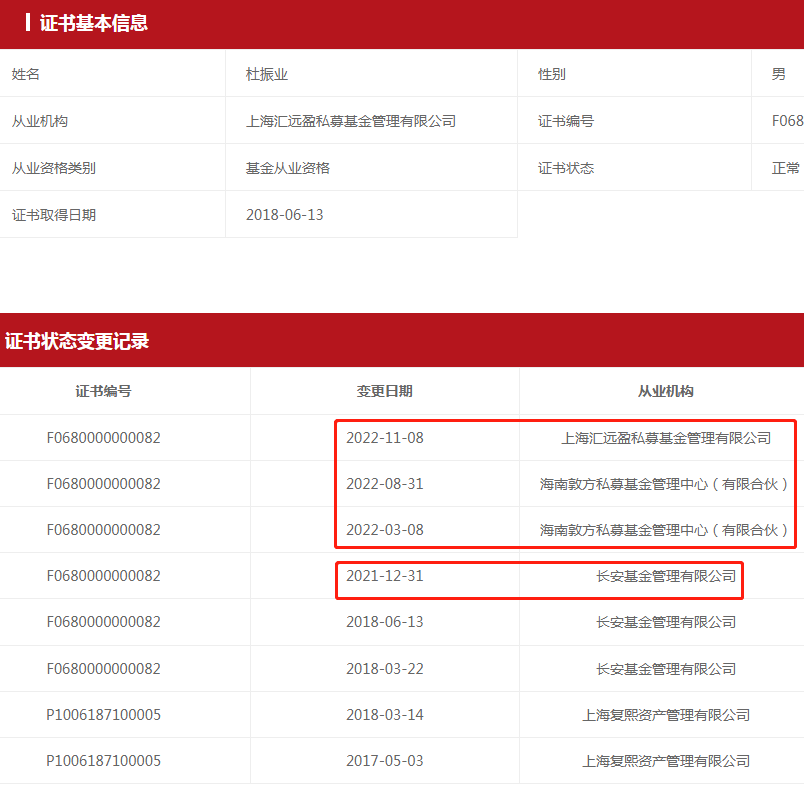The width and height of the screenshot is (804, 791).
Task: Click 上海汇远盈私募基金管理有限公司 in records table
Action: (x=666, y=438)
